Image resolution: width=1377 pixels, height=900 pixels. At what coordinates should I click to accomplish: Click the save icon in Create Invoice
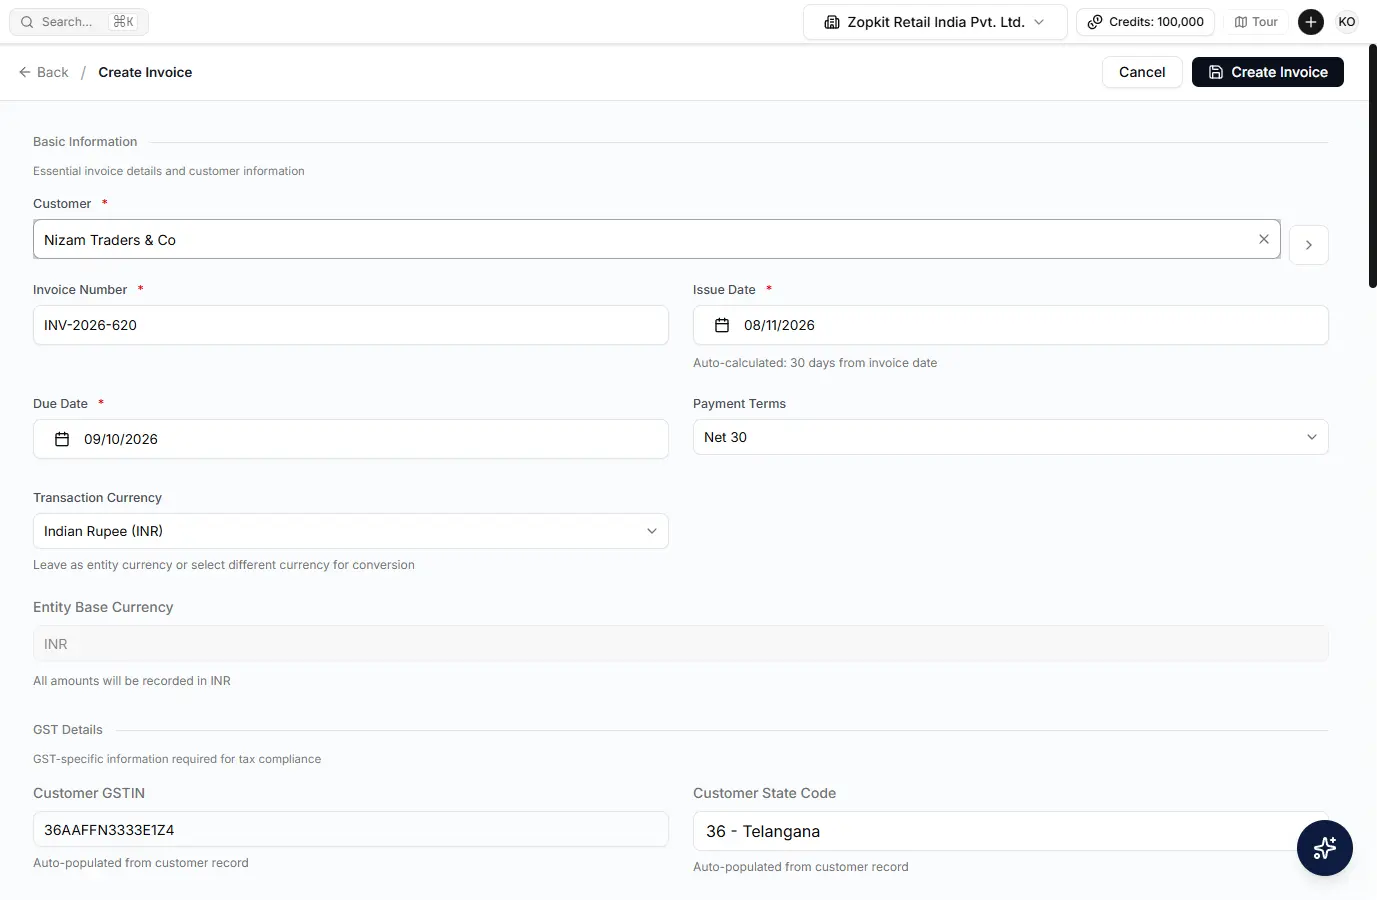point(1216,72)
